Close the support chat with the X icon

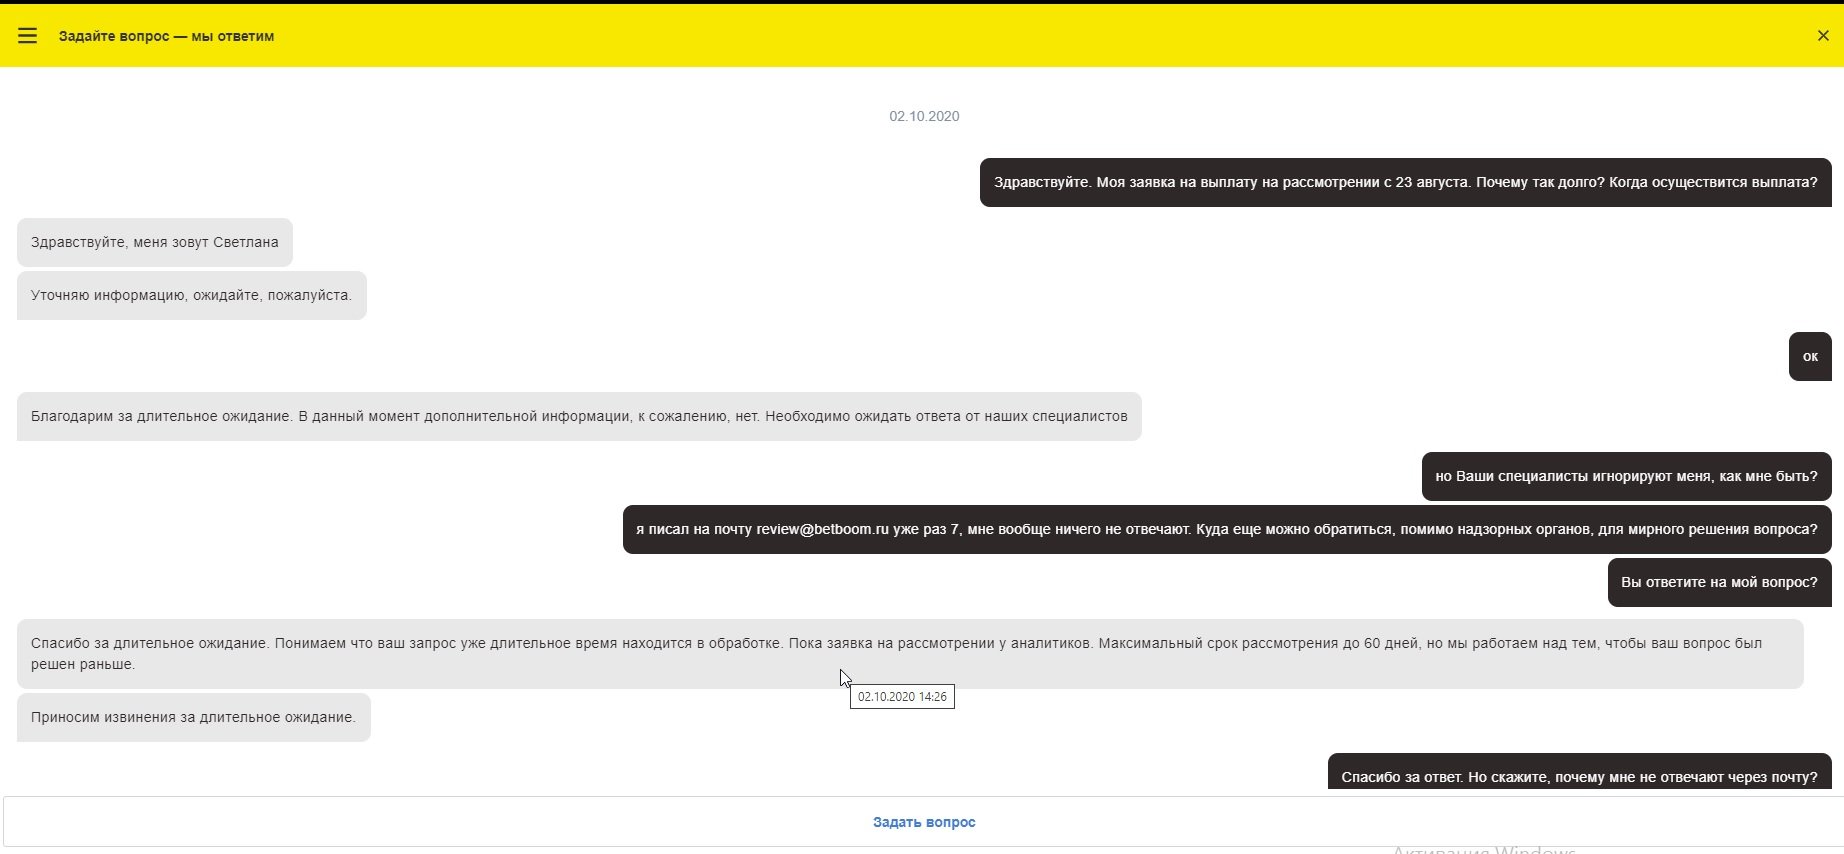1822,36
